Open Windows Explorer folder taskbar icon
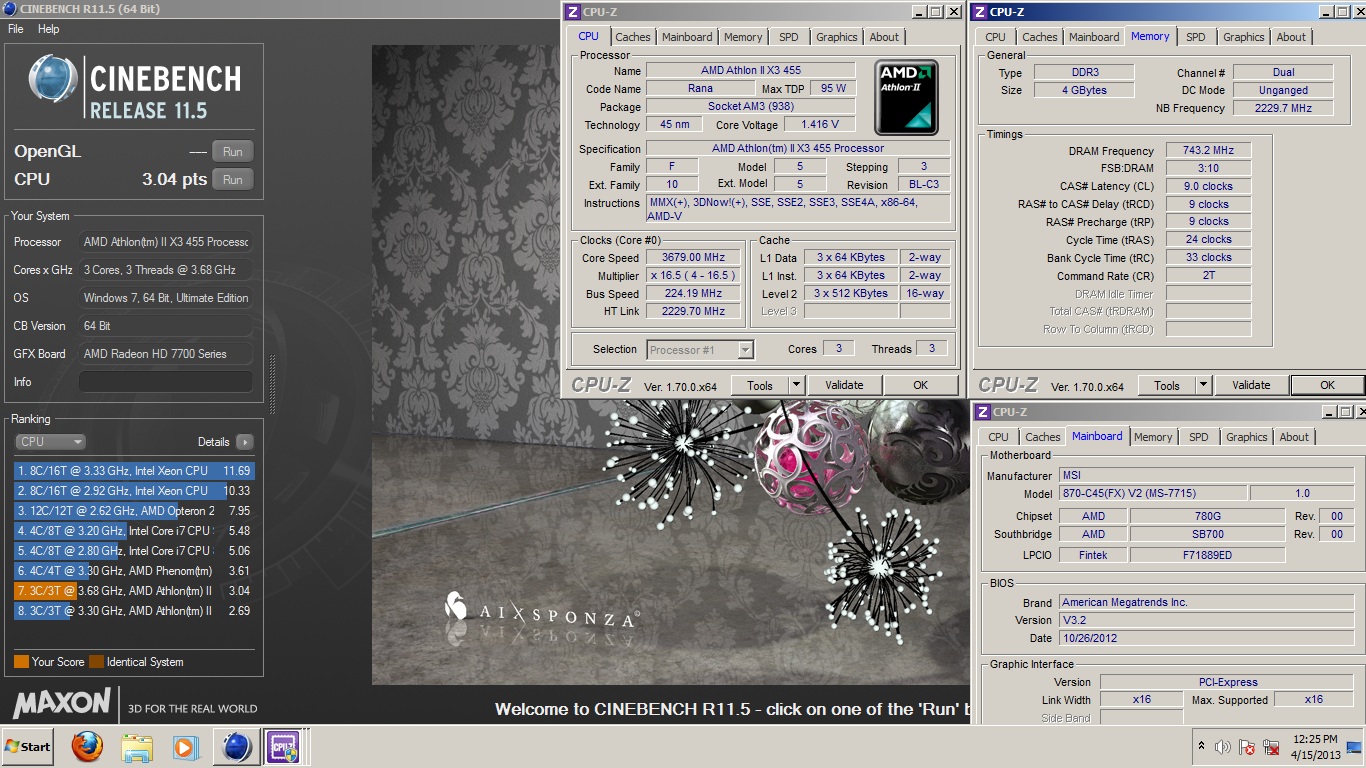 pos(136,747)
